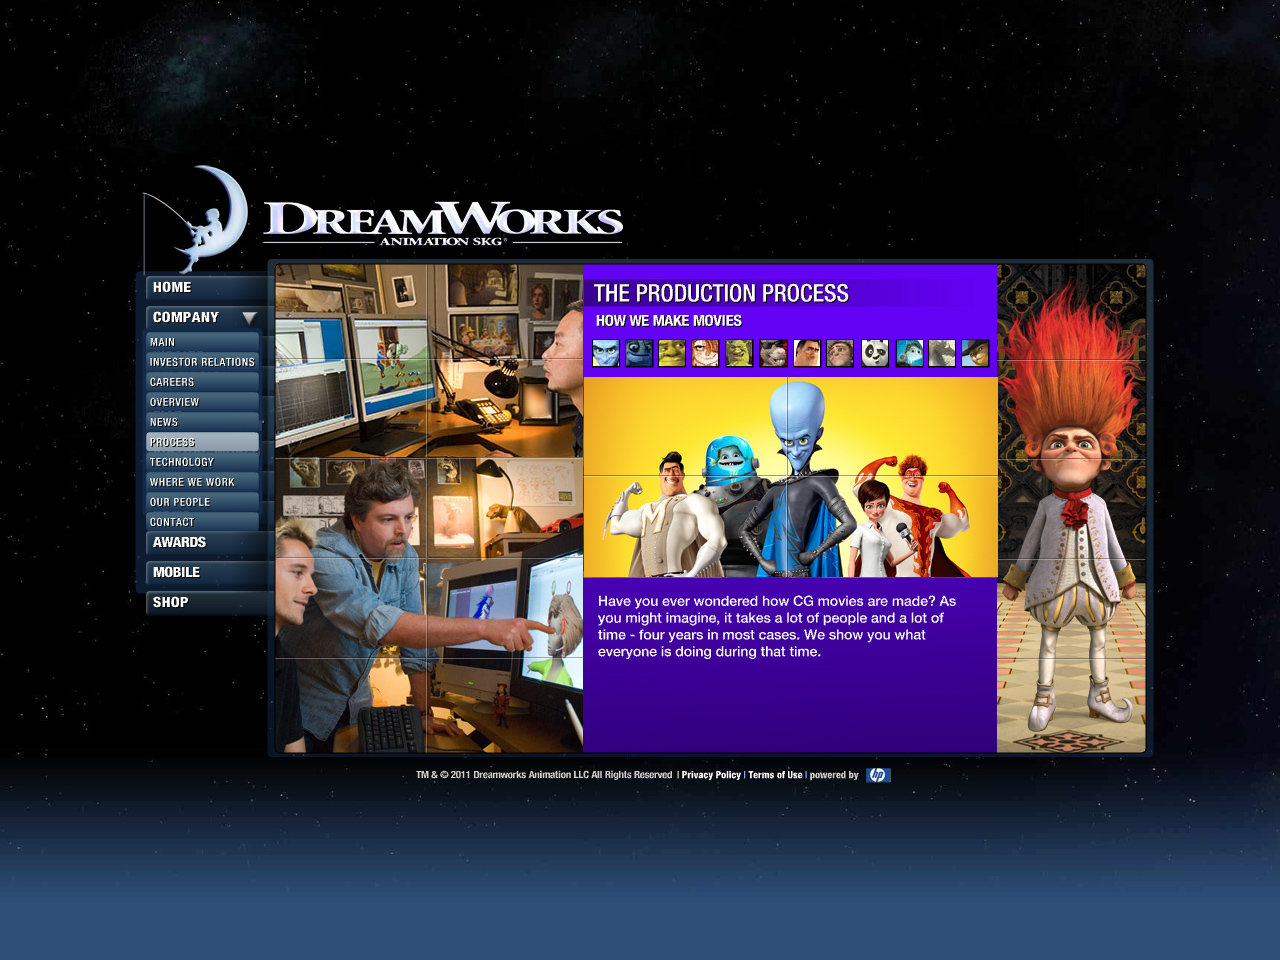This screenshot has height=960, width=1280.
Task: Select the blue Megamind face thumbnail
Action: 606,353
